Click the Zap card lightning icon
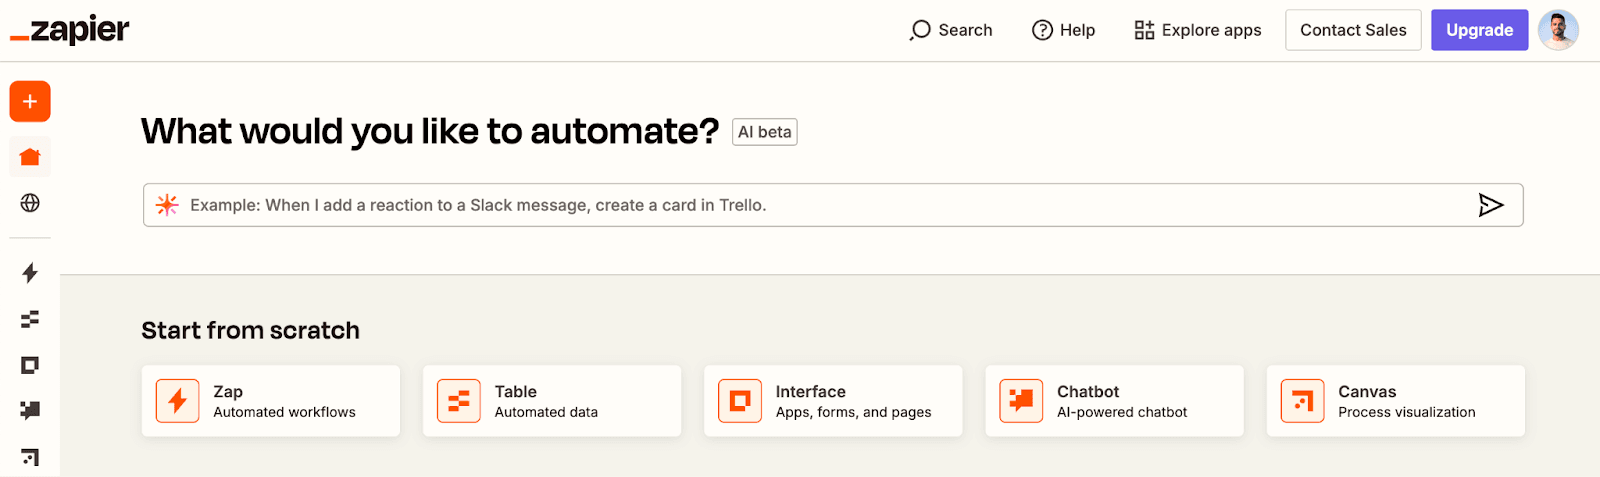Viewport: 1600px width, 477px height. tap(178, 401)
